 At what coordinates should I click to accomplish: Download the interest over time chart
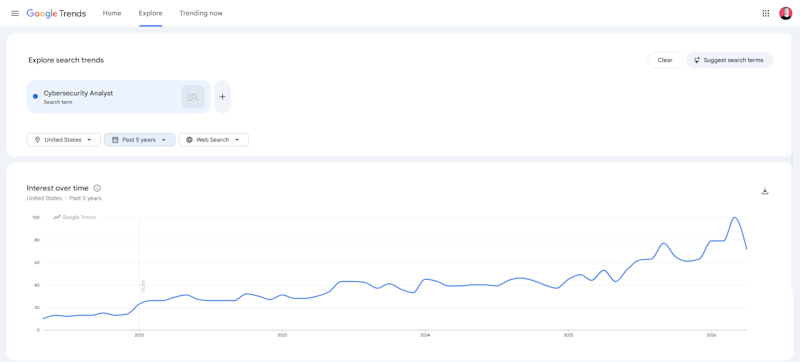tap(764, 191)
